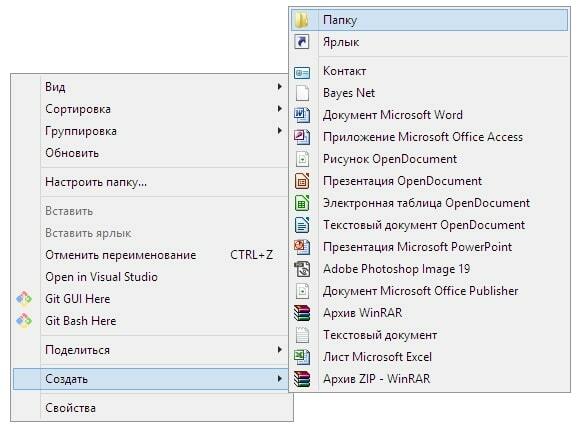This screenshot has width=580, height=436.
Task: Click the Word document icon
Action: pos(302,115)
